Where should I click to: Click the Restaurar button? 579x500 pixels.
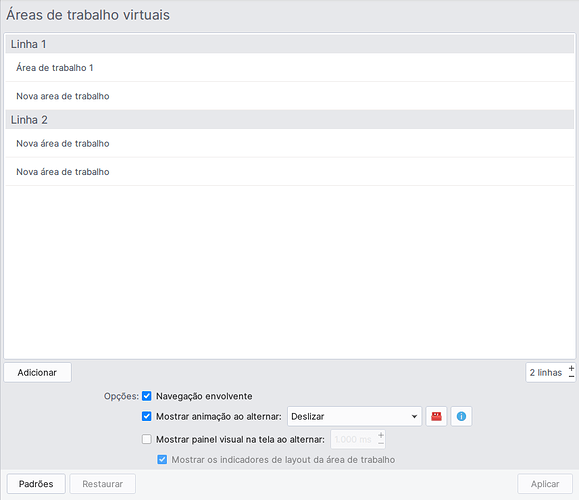coord(103,484)
